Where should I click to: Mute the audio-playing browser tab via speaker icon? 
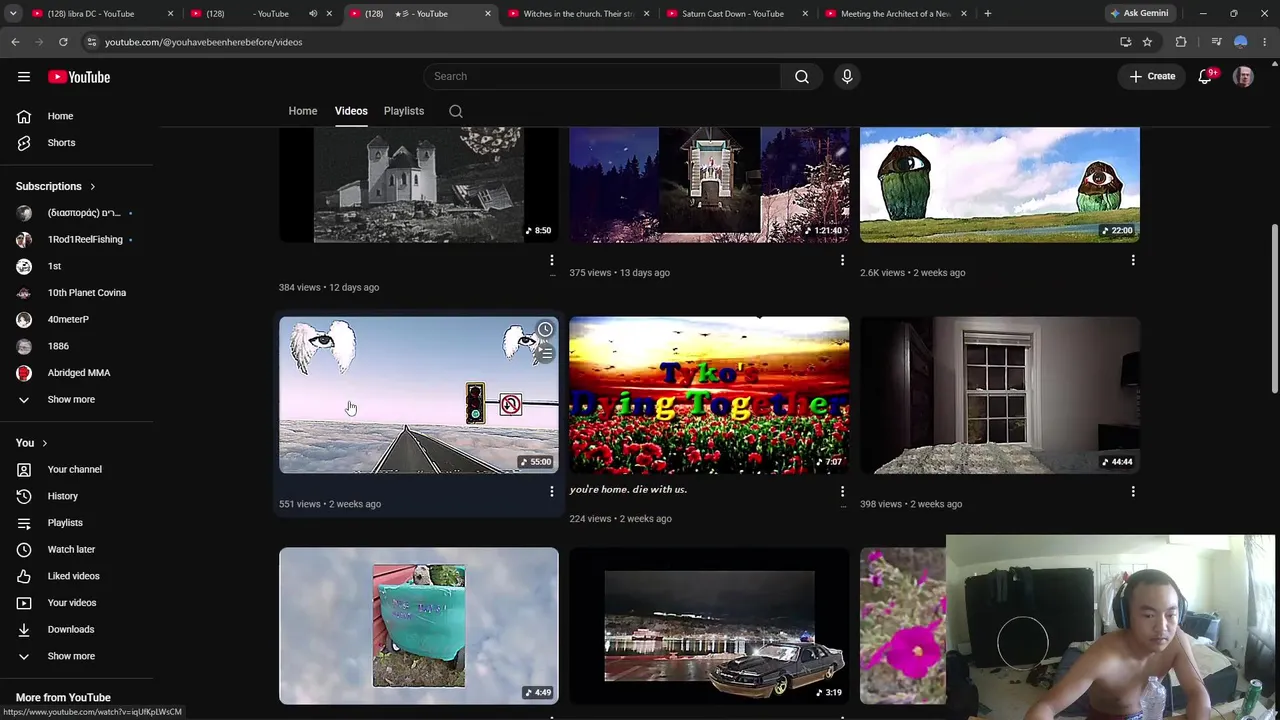[x=313, y=14]
